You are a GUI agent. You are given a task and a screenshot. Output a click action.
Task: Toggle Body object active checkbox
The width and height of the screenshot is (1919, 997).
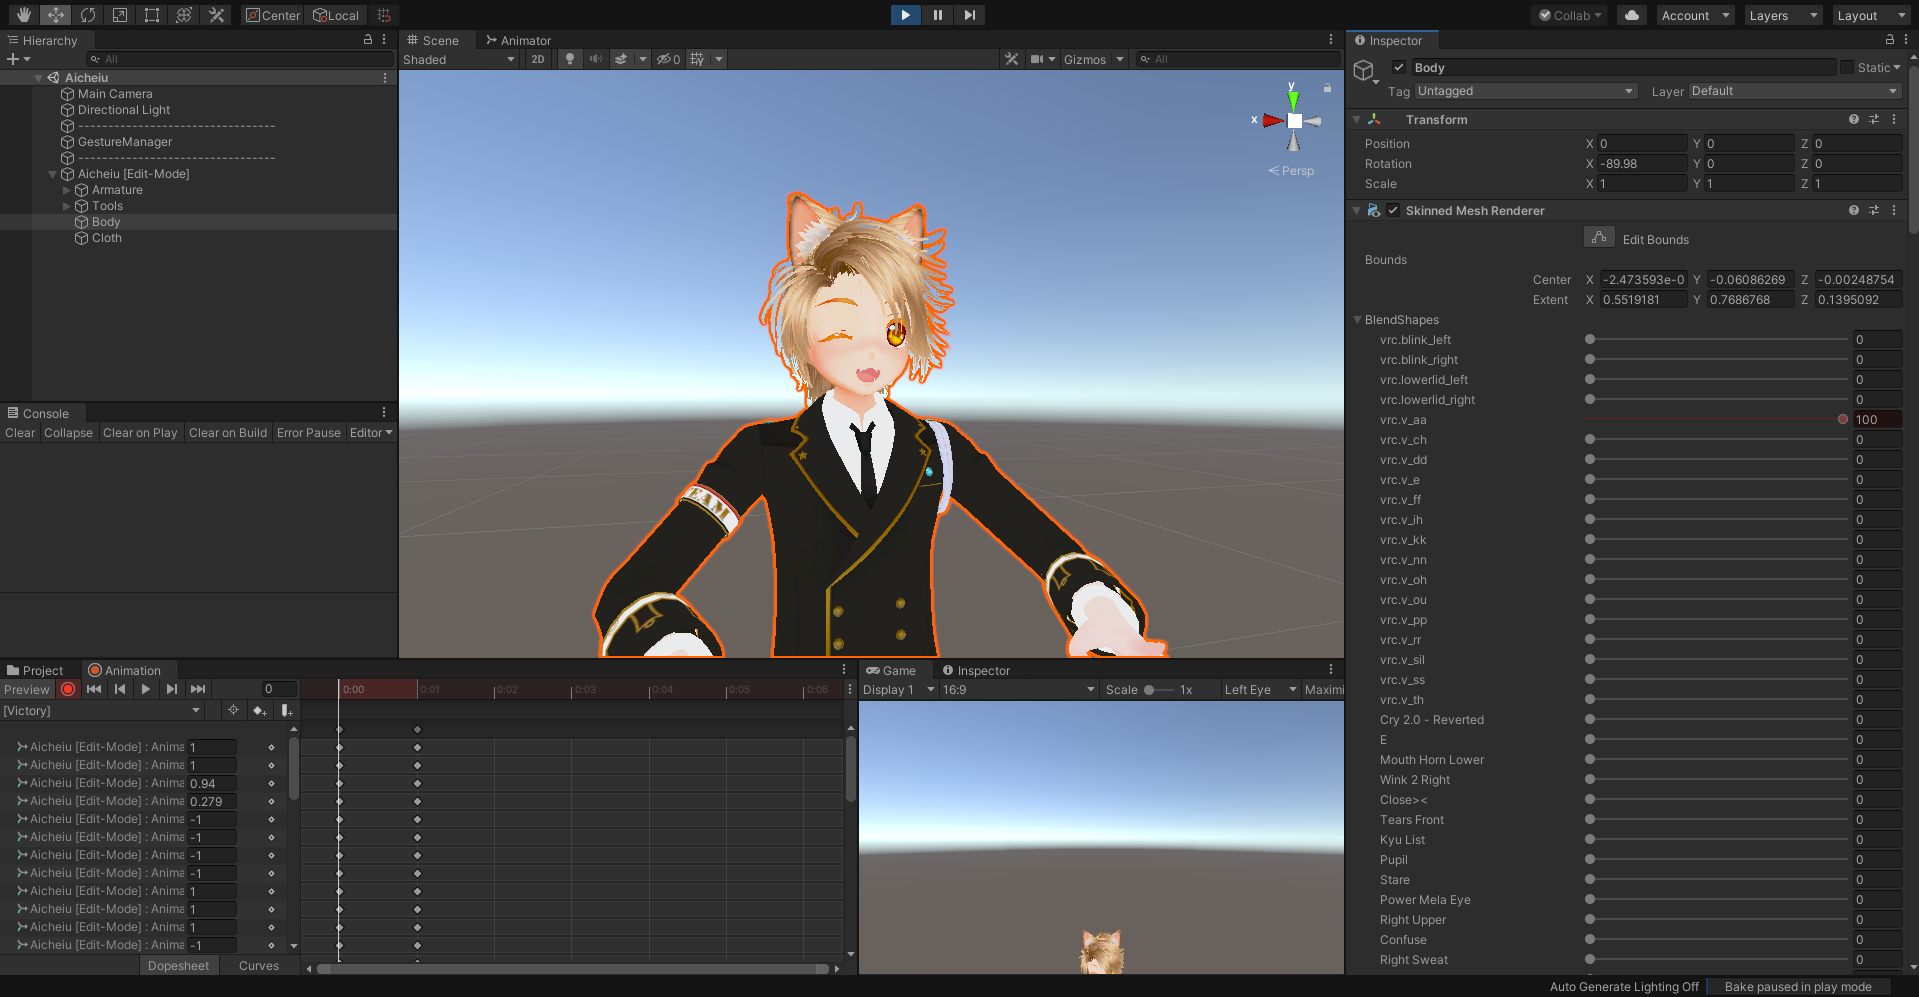pyautogui.click(x=1399, y=67)
